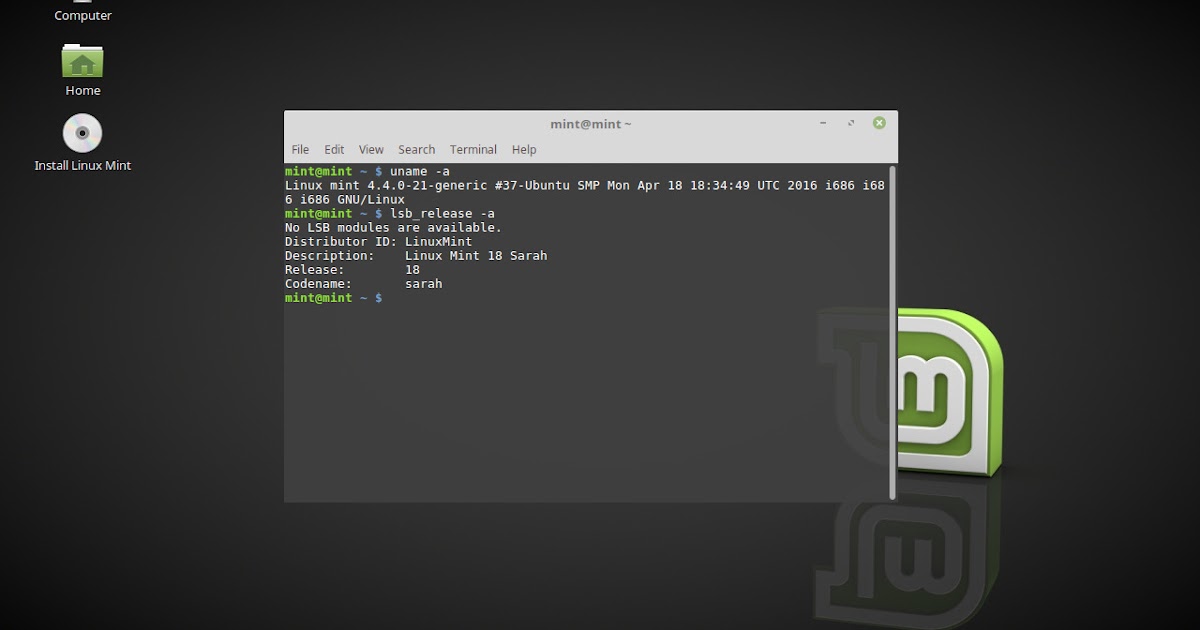Image resolution: width=1200 pixels, height=630 pixels.
Task: Open the Search menu in the terminal
Action: [x=416, y=149]
